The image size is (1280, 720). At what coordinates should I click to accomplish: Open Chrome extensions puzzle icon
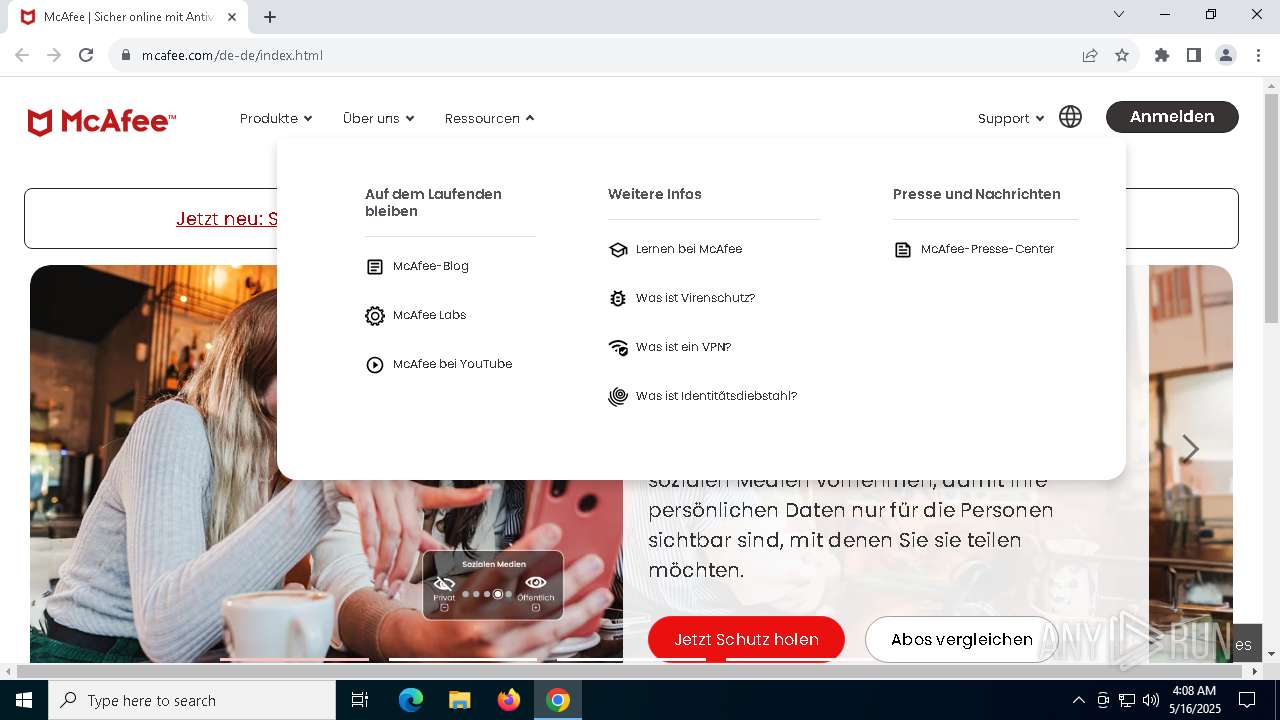coord(1162,55)
